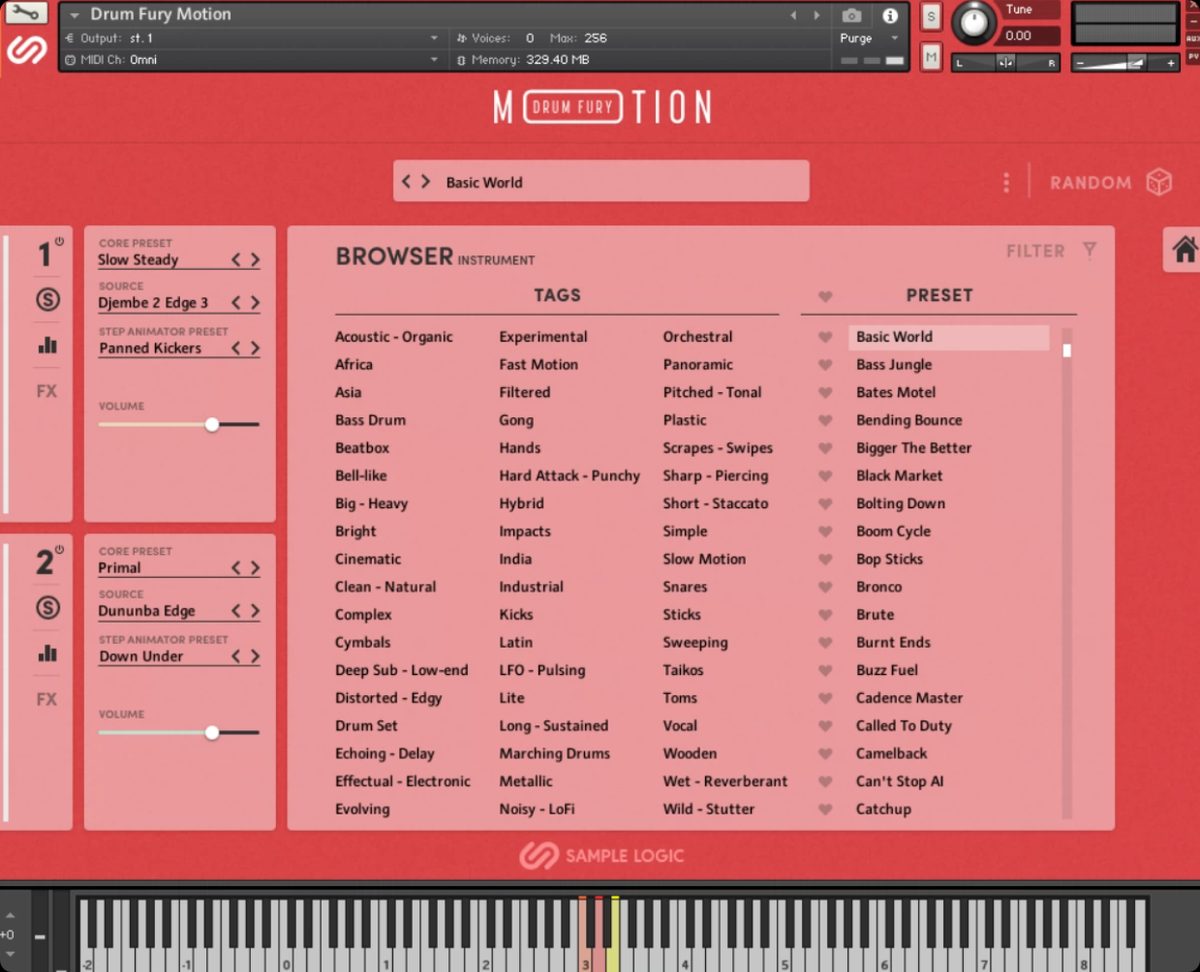The width and height of the screenshot is (1200, 972).
Task: Load the Bolting Down preset
Action: pos(900,504)
